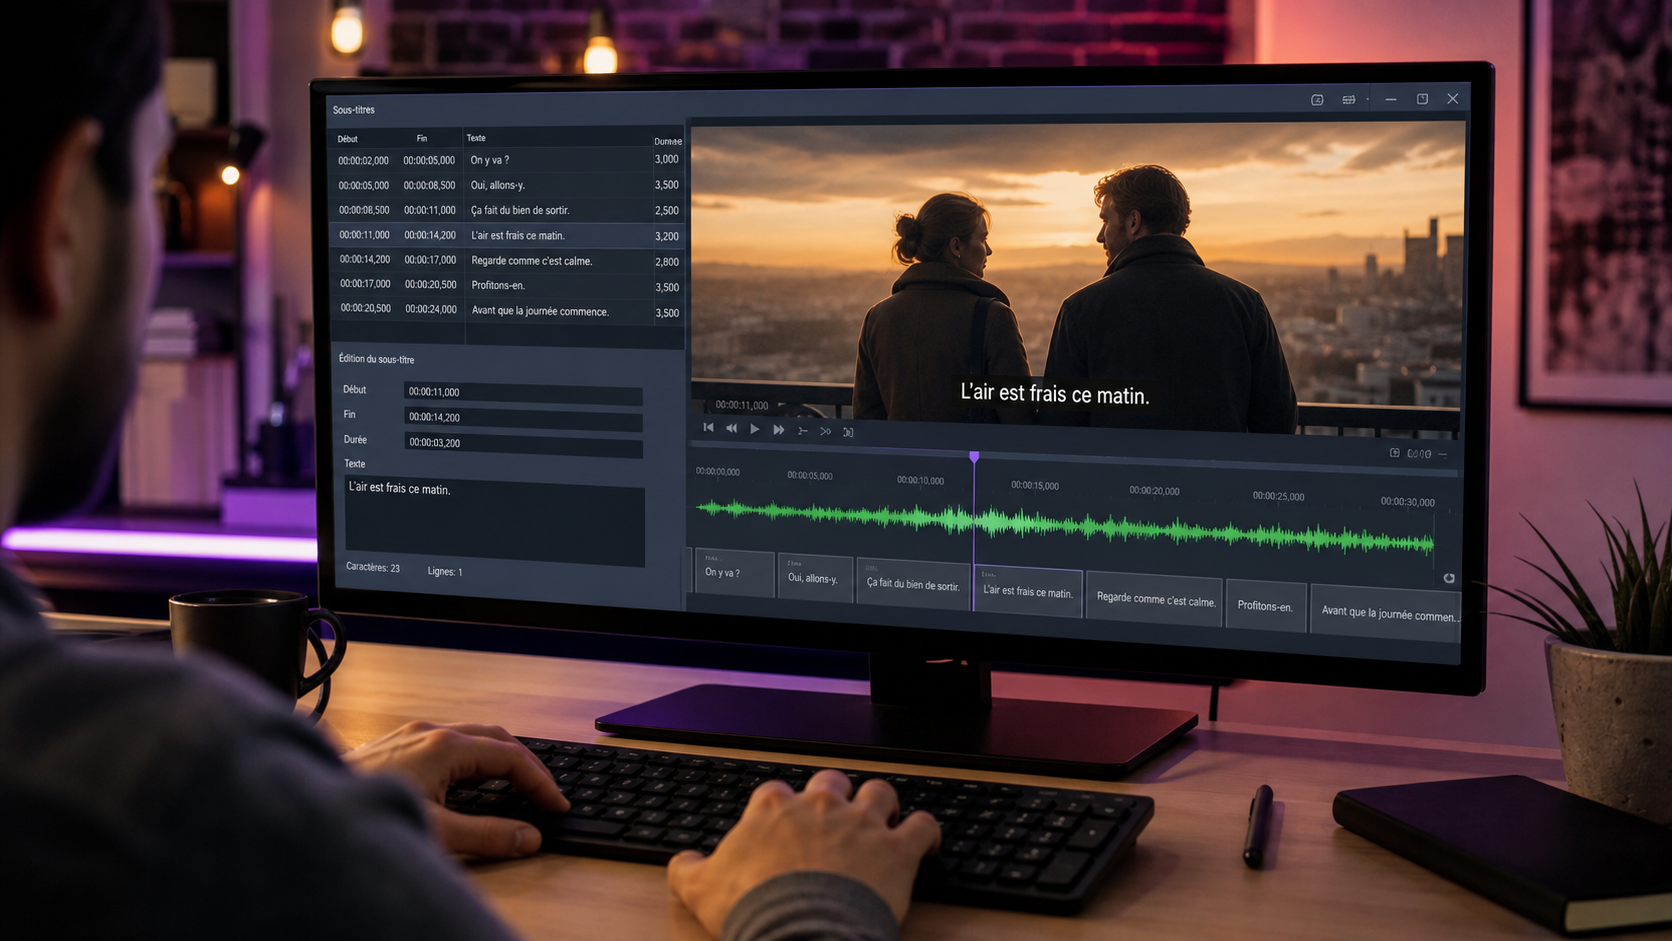Click the 00:00:24,000 end time cell

point(431,309)
